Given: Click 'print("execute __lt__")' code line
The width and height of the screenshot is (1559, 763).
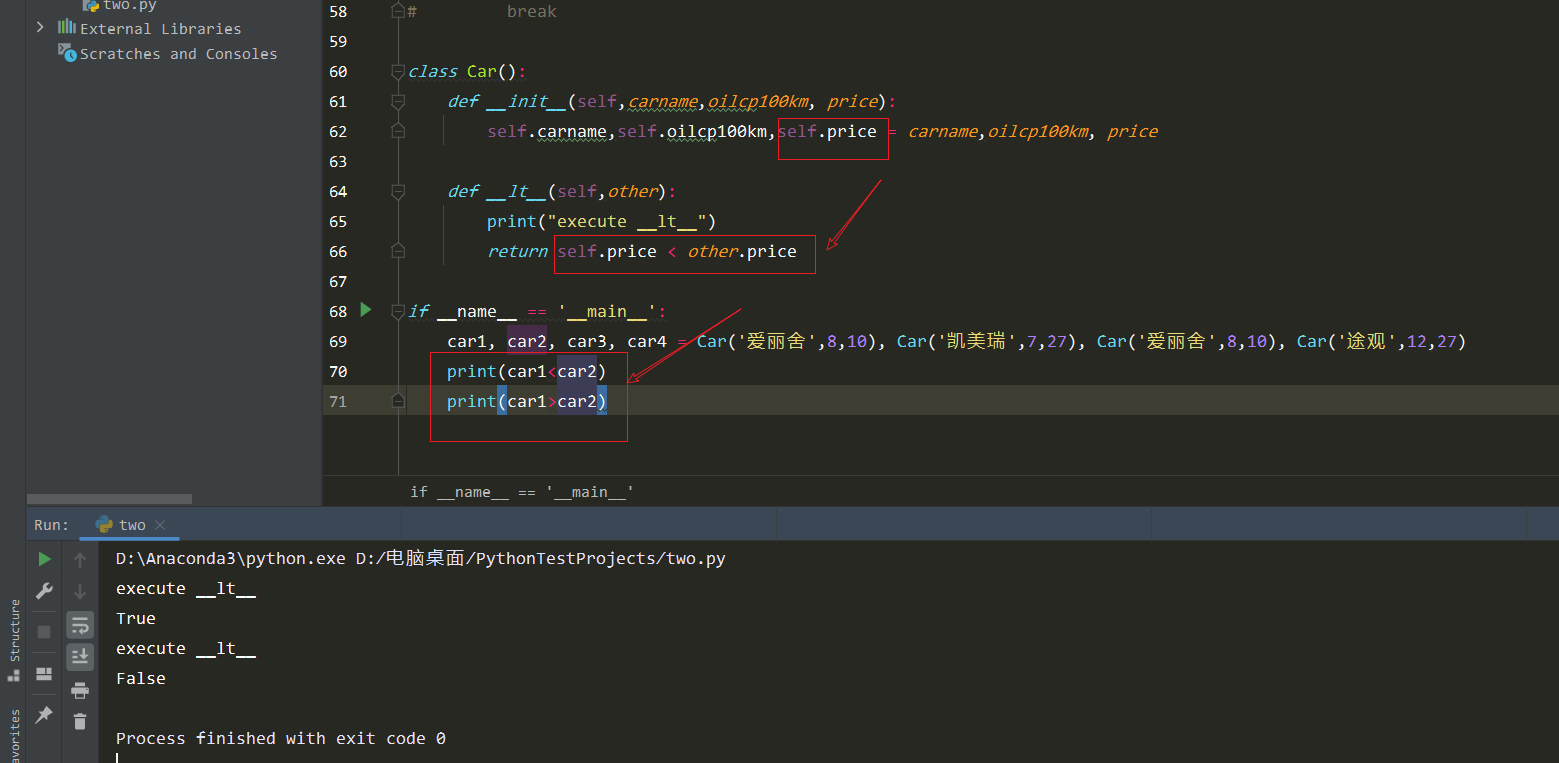Looking at the screenshot, I should [x=602, y=221].
